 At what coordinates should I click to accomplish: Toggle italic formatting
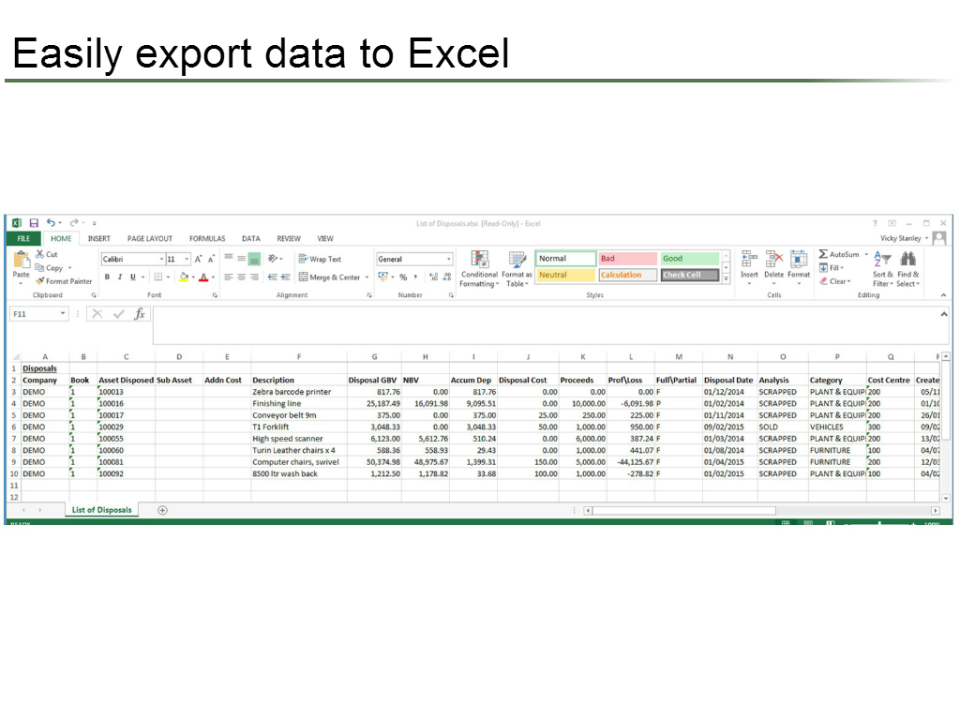pos(121,276)
